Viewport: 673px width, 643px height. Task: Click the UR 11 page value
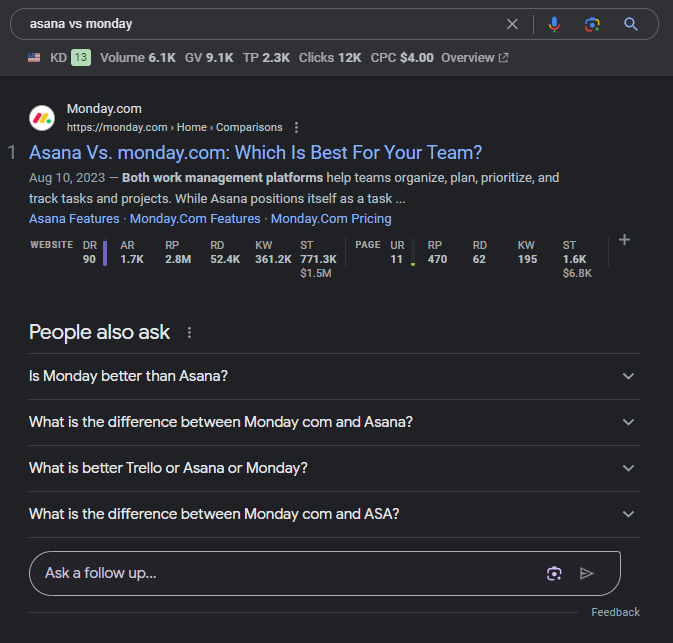tap(396, 259)
